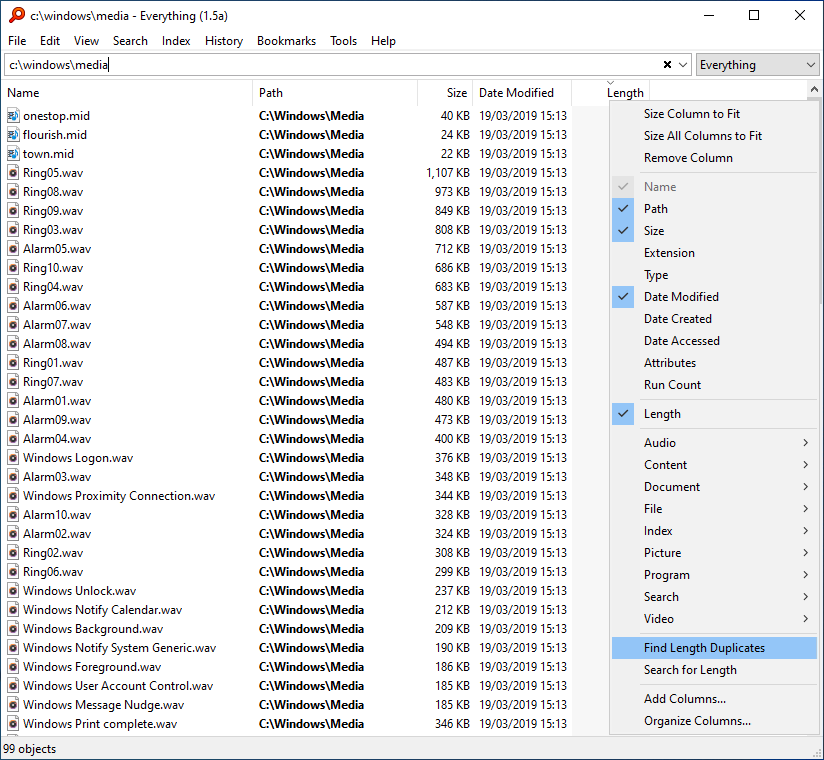Select the Windows Notify Calendar.wav row
824x760 pixels.
click(x=286, y=610)
